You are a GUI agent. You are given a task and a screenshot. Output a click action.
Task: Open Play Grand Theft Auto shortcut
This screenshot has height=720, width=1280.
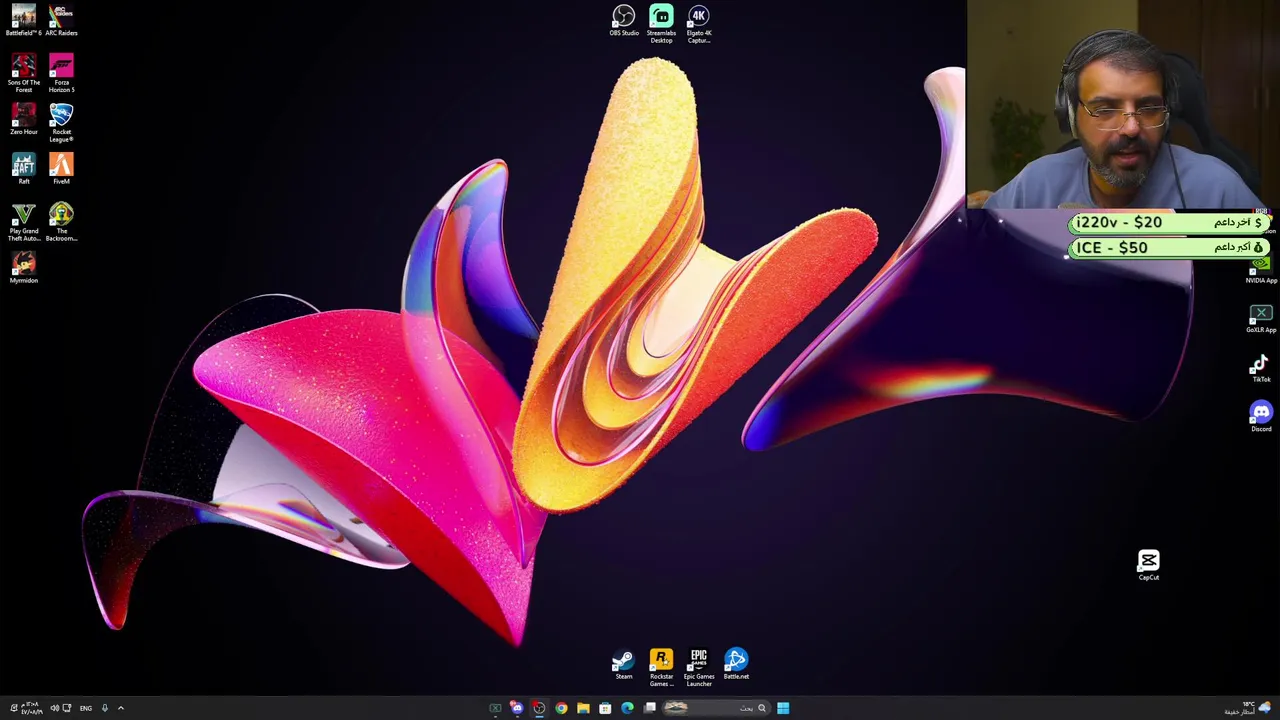tap(23, 222)
